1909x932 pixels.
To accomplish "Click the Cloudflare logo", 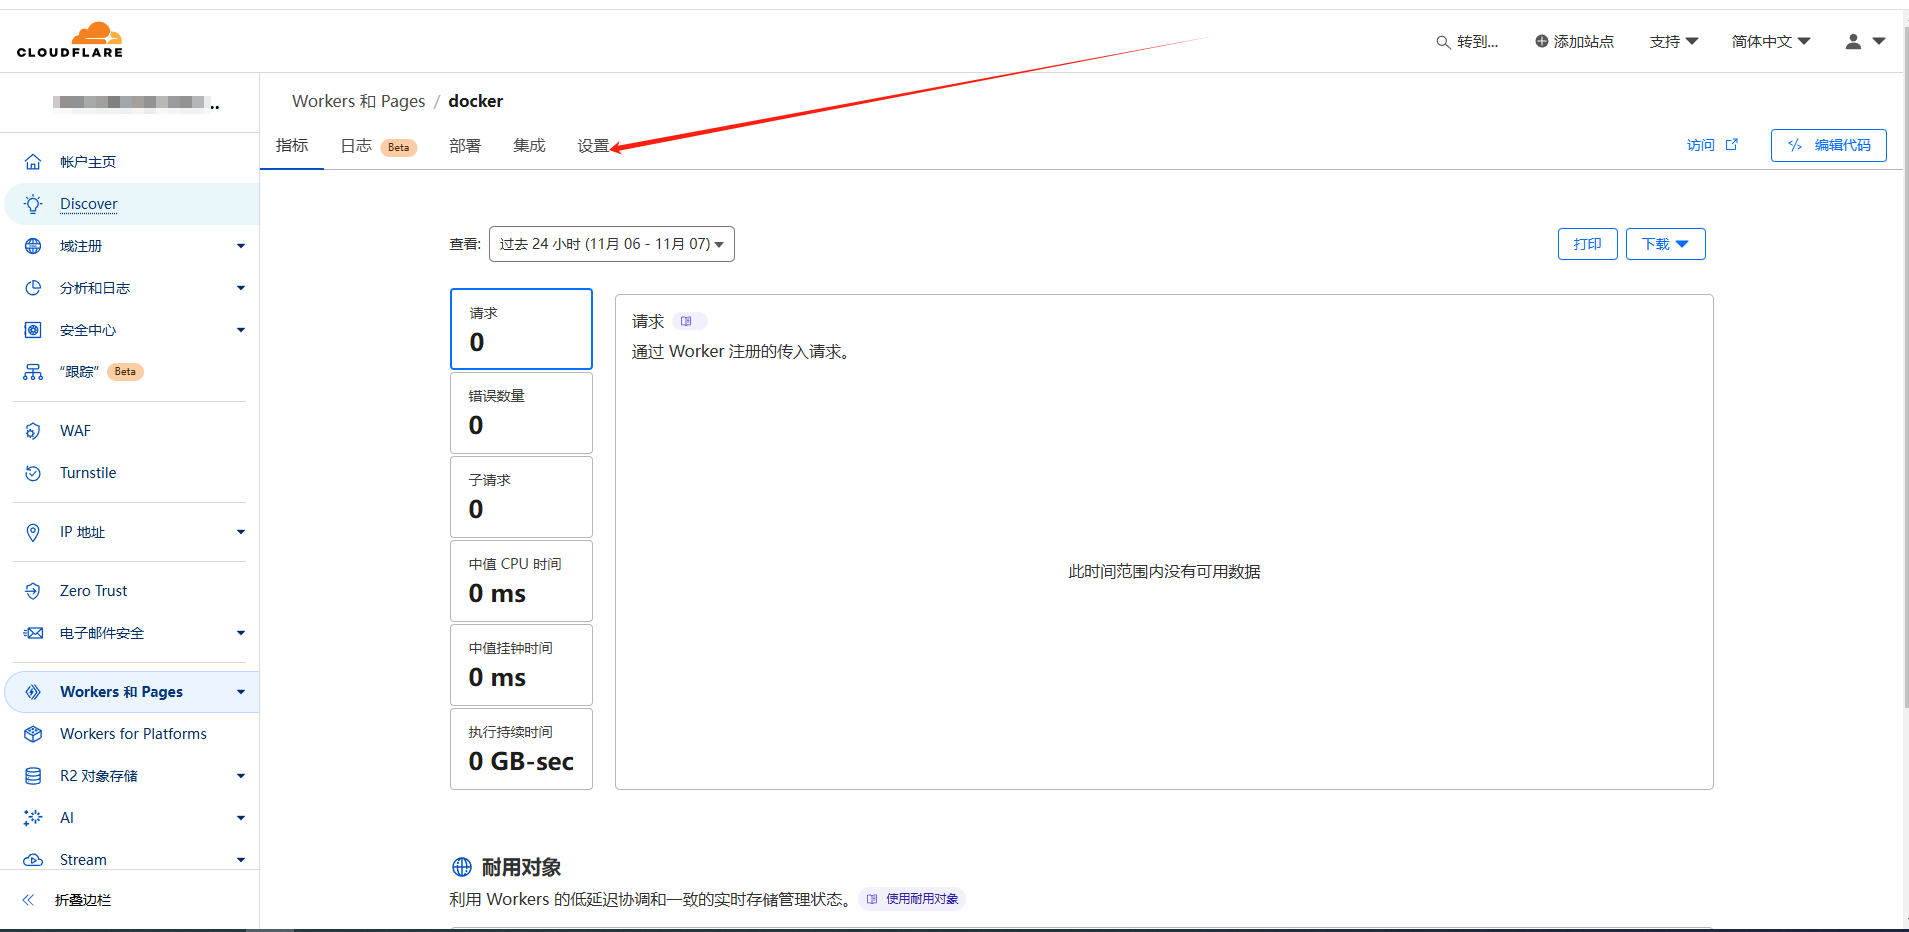I will point(70,40).
